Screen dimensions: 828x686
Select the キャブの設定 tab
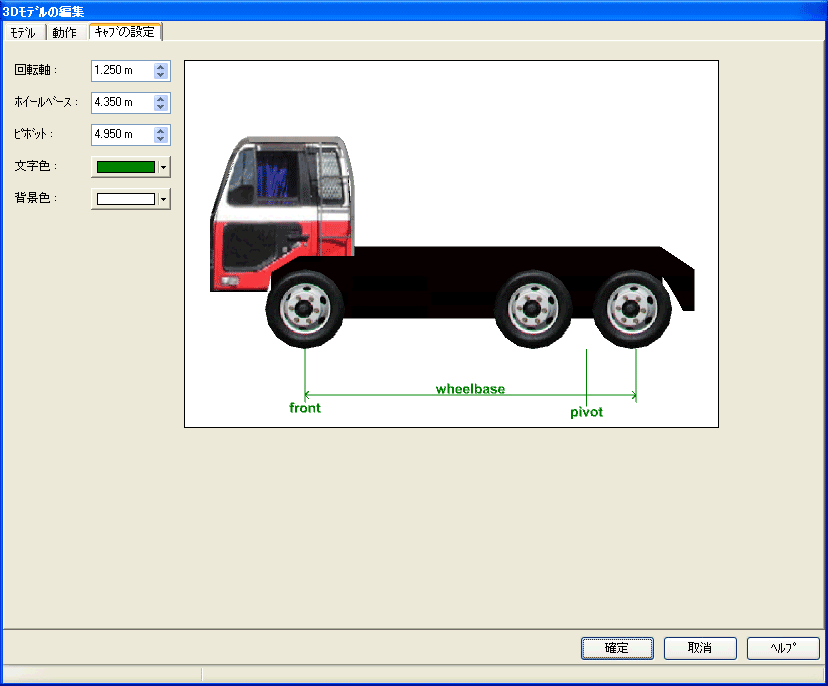coord(125,32)
